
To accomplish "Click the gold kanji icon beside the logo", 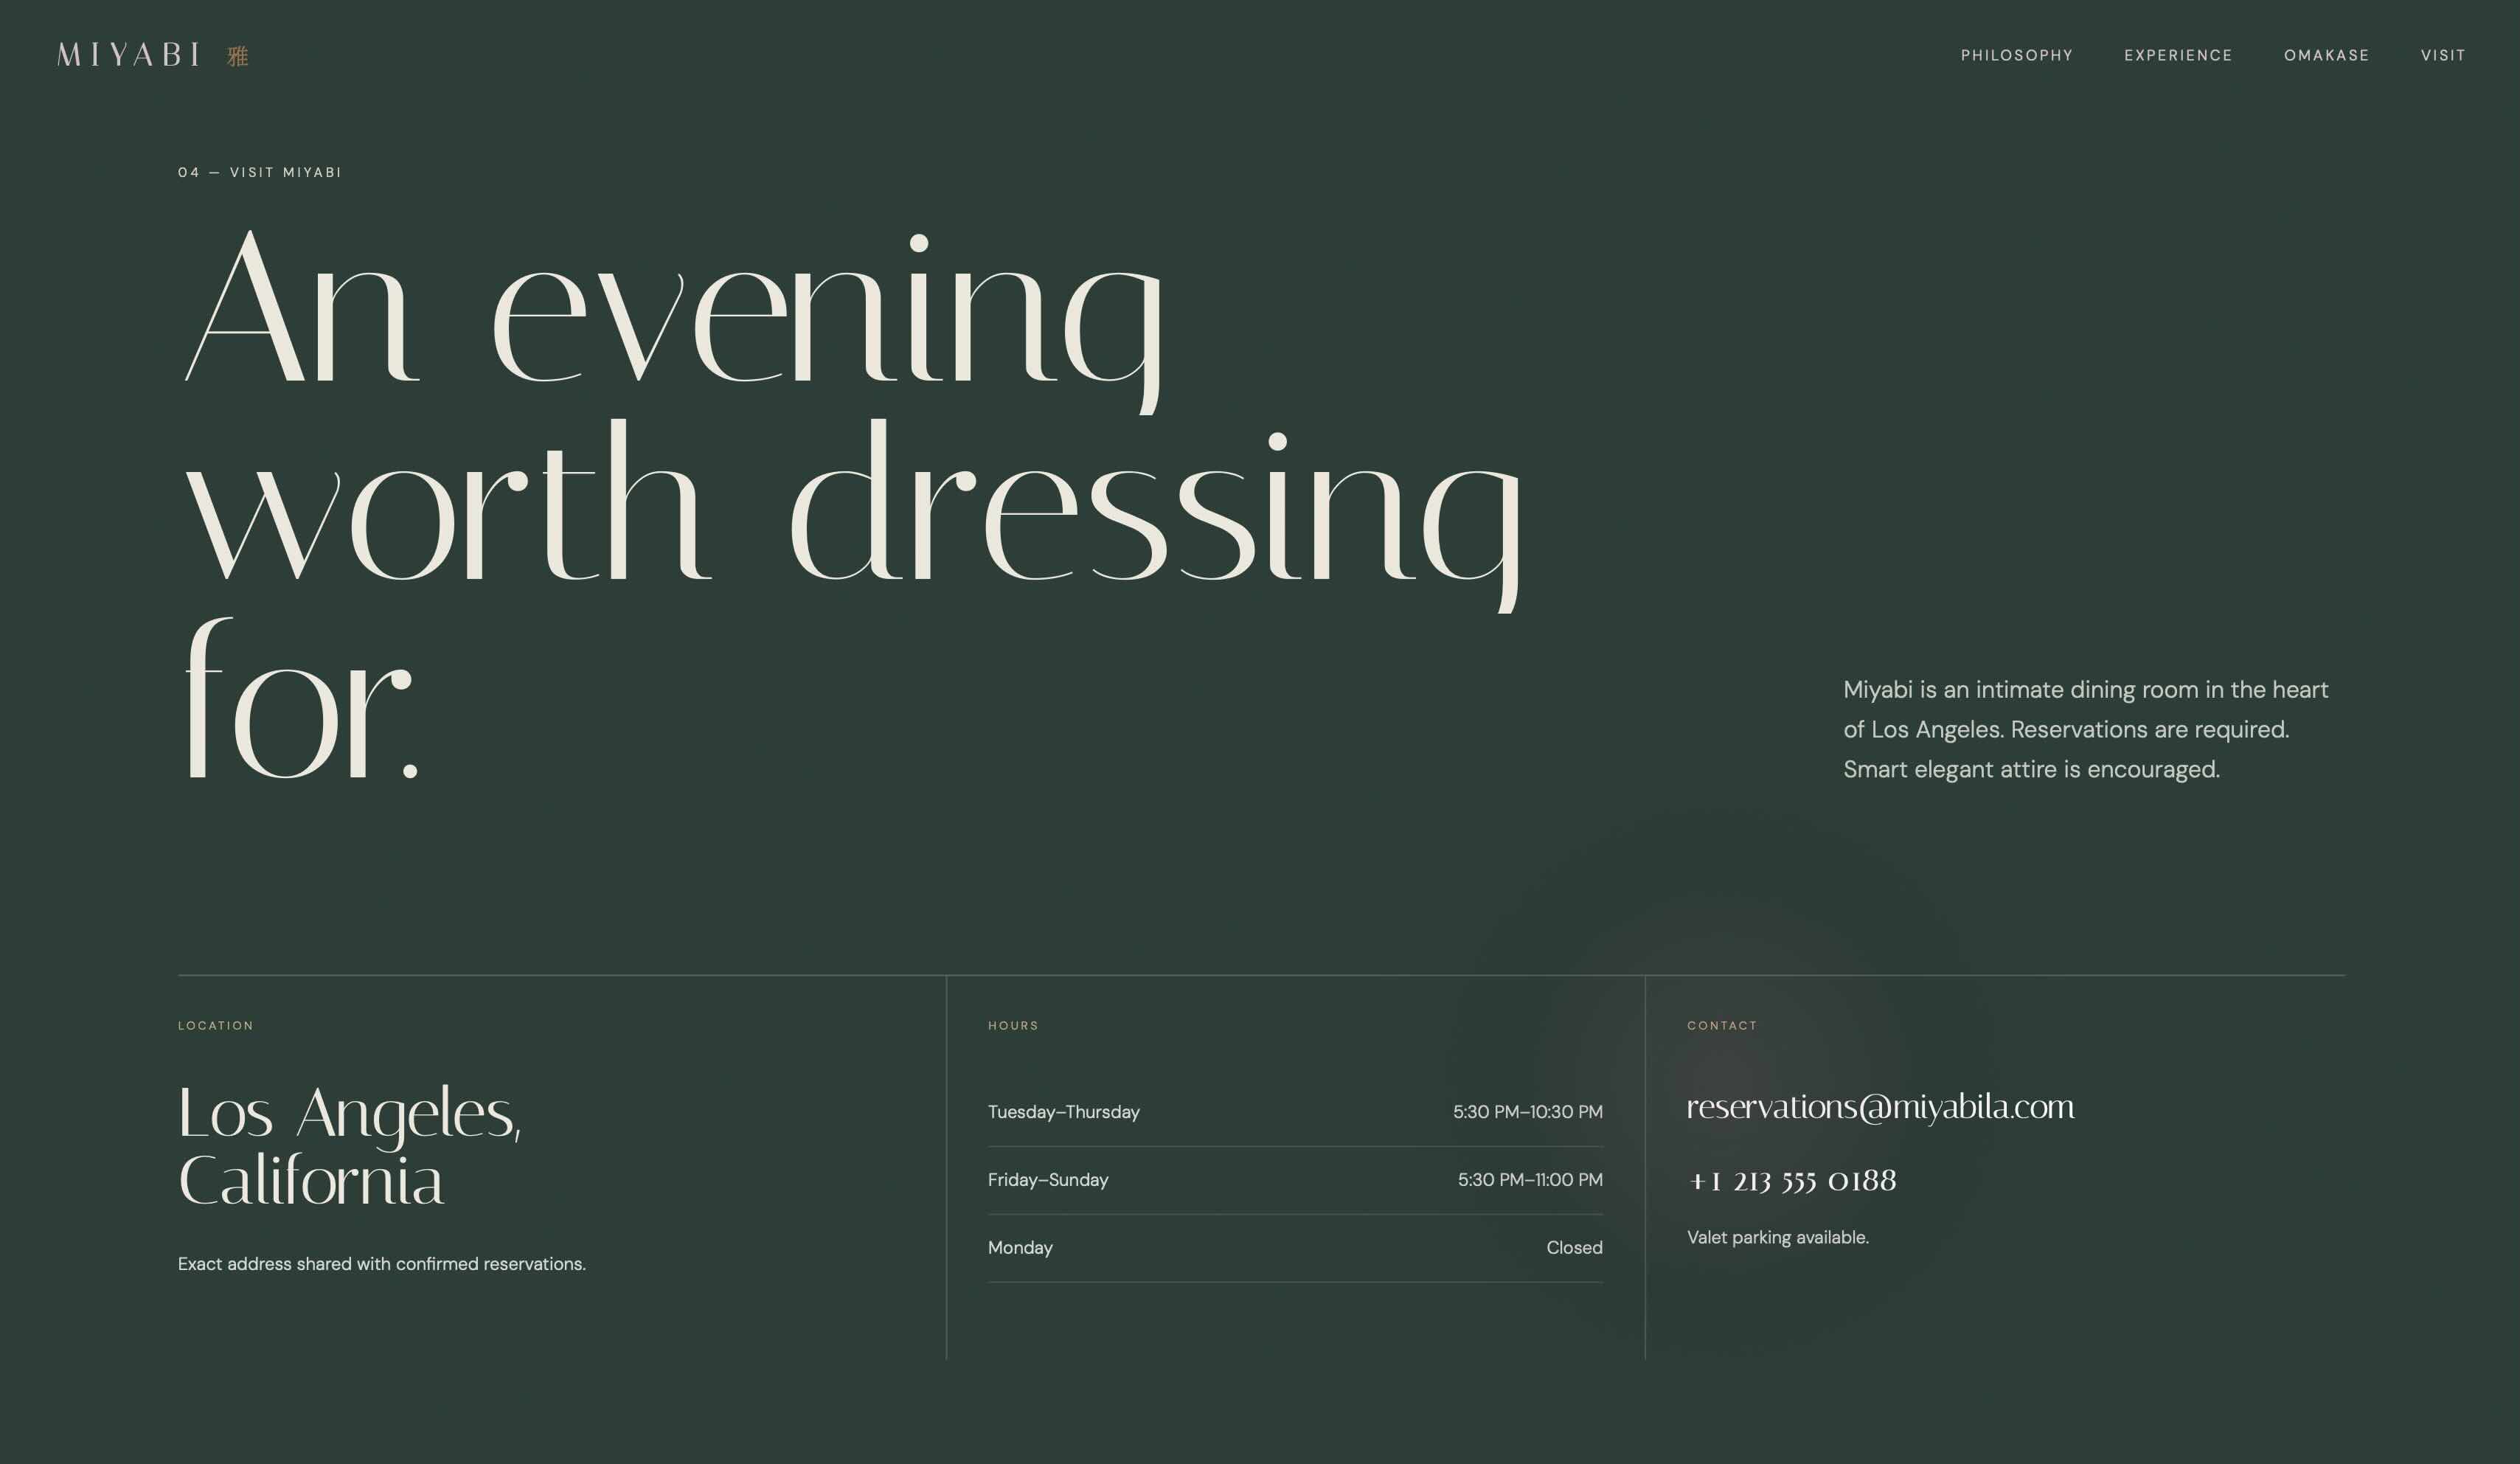I will [237, 56].
